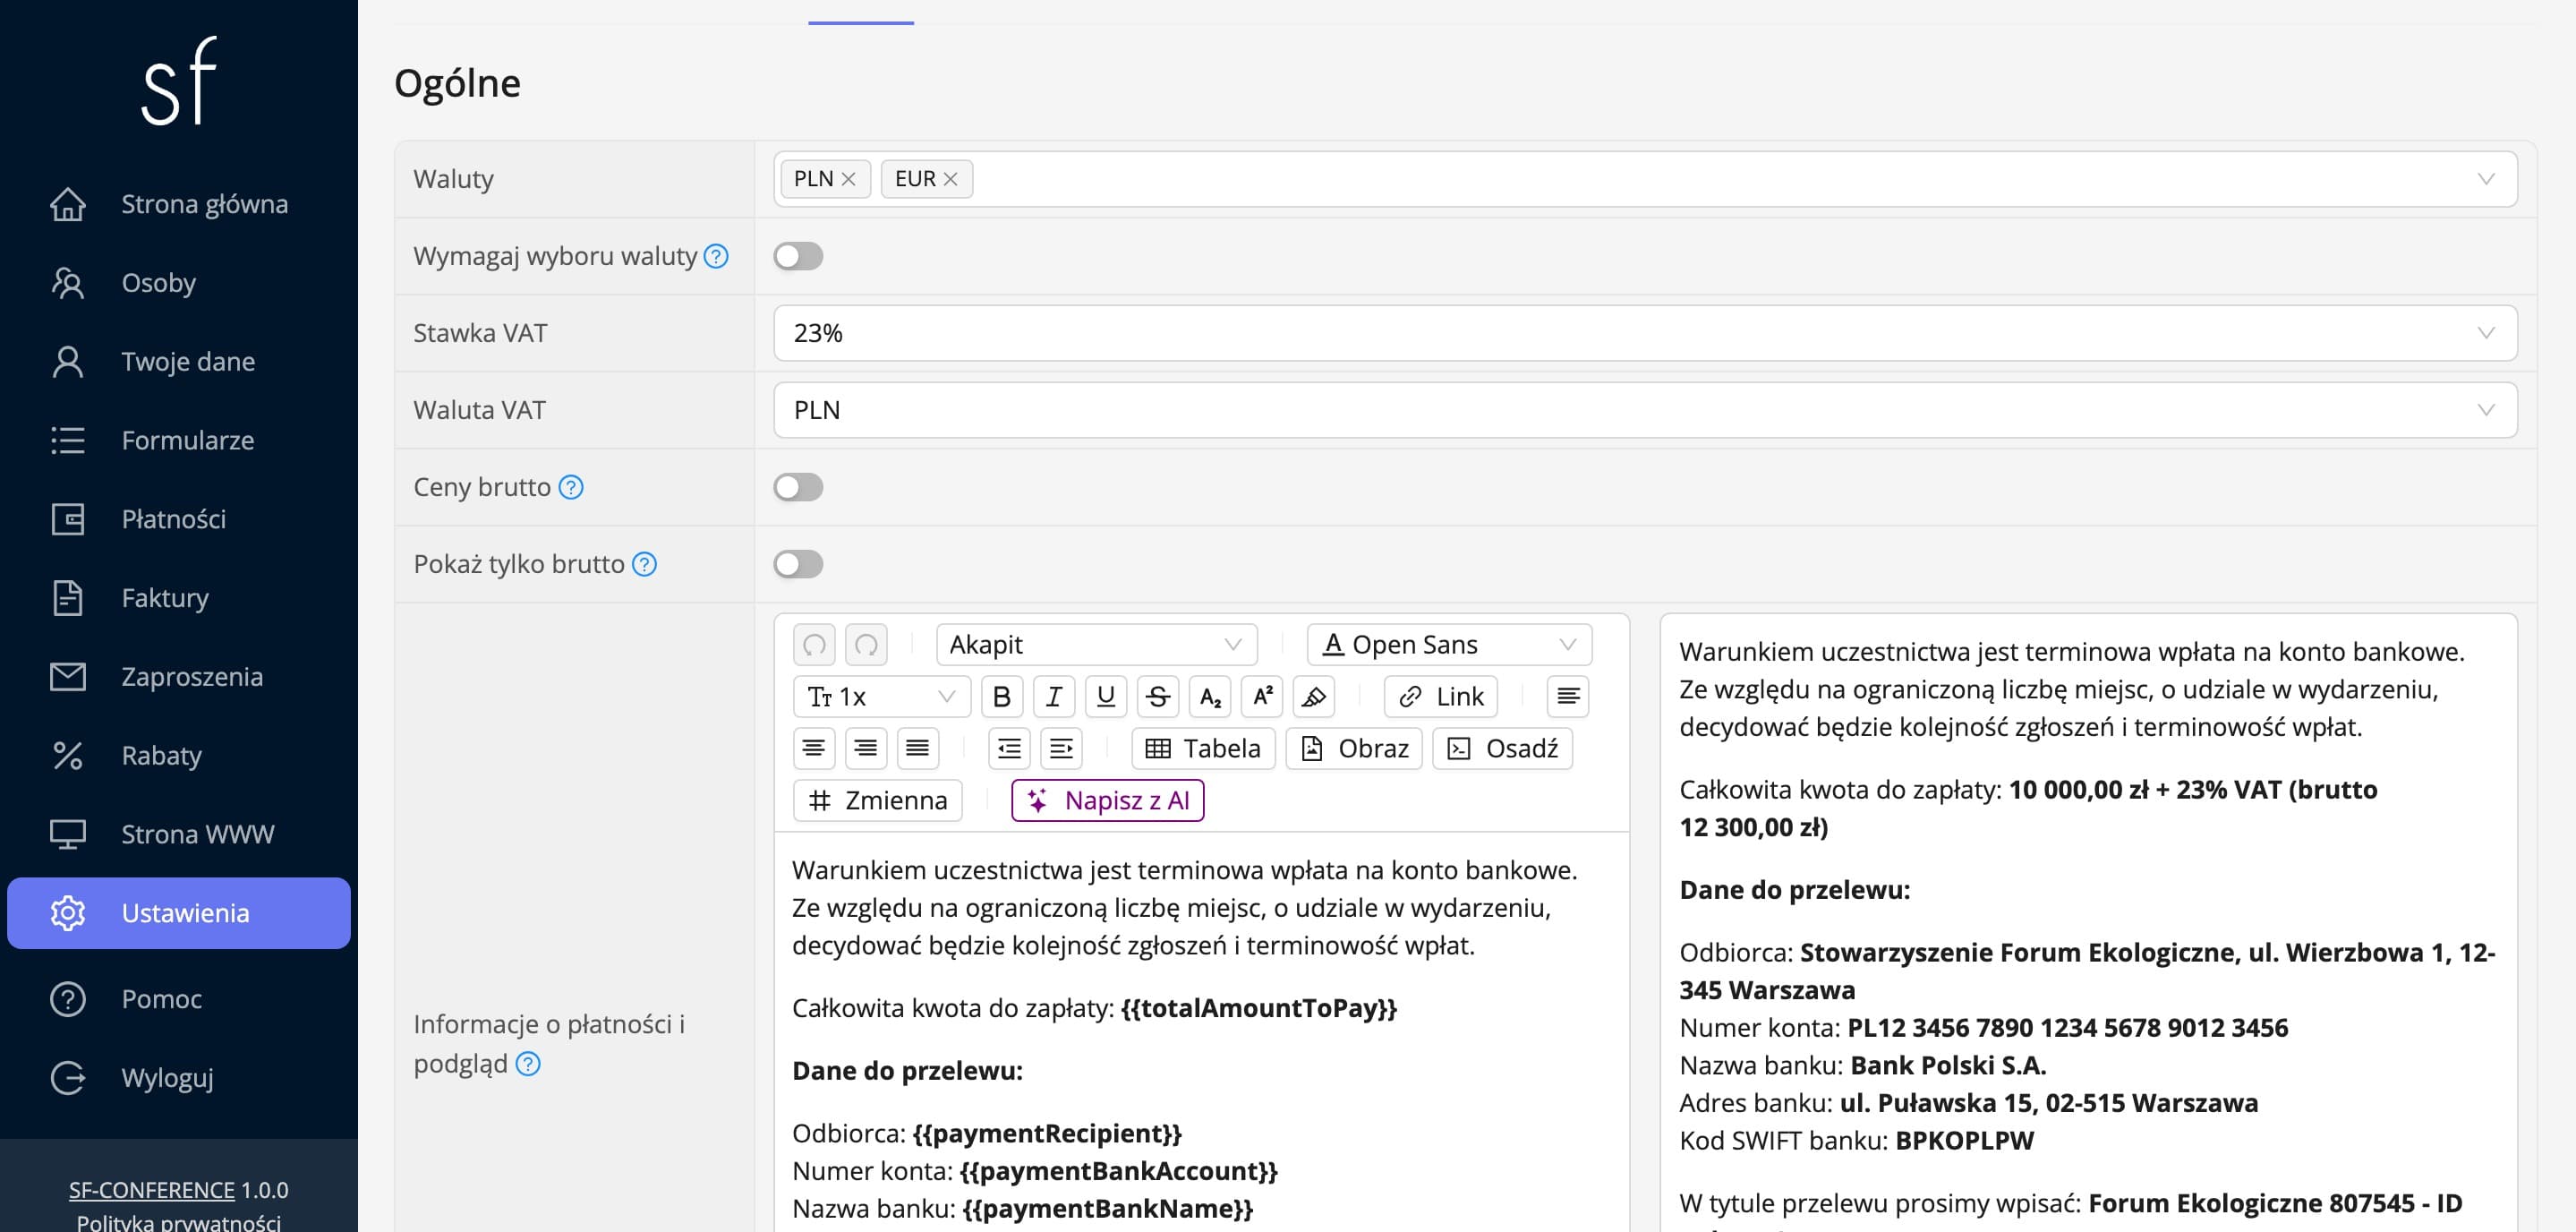This screenshot has width=2576, height=1232.
Task: Choose a font from Open Sans dropdown
Action: (1449, 645)
